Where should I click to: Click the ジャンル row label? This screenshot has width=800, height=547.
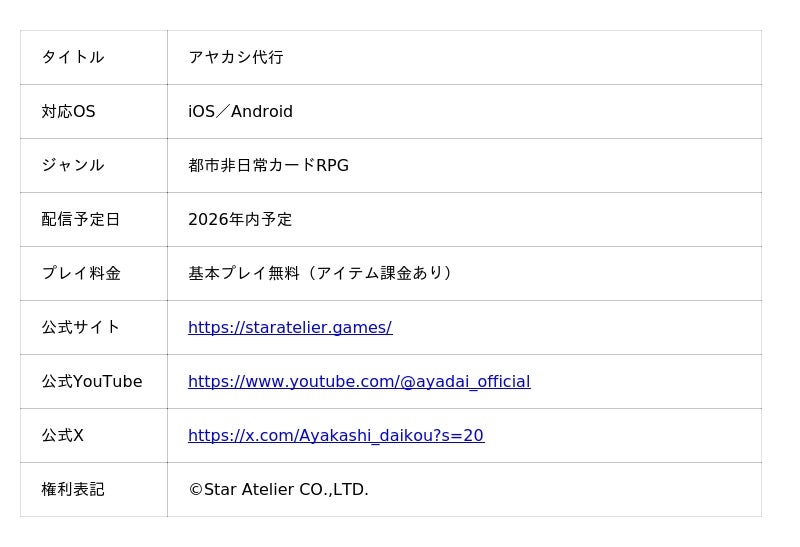point(73,165)
